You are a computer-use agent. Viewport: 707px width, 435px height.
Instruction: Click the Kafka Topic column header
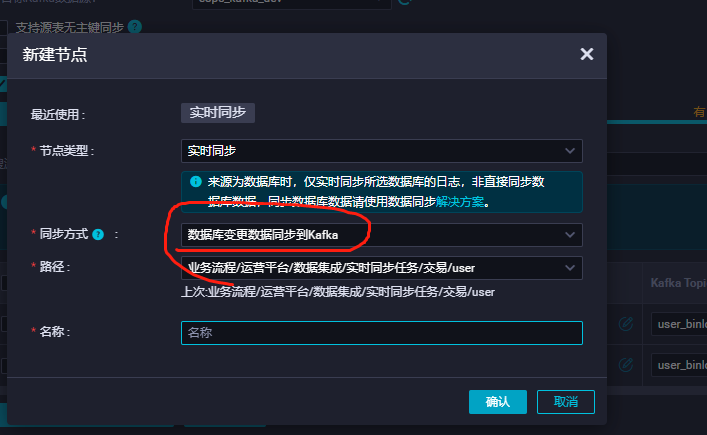(x=678, y=283)
